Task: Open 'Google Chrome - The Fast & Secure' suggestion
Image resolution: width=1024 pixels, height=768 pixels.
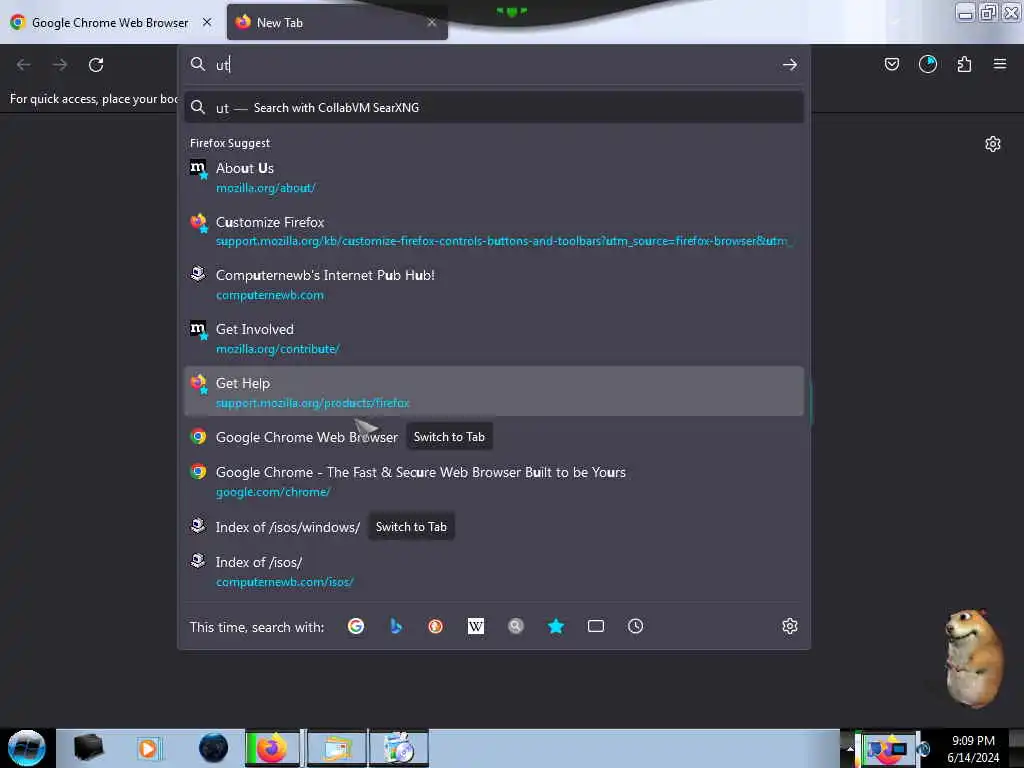Action: [494, 481]
